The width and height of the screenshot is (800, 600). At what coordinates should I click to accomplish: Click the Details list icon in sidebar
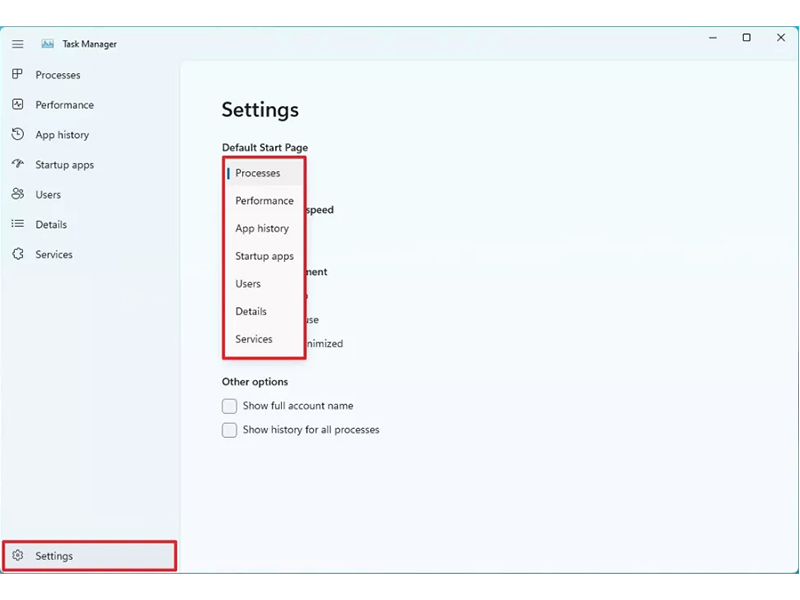(17, 223)
